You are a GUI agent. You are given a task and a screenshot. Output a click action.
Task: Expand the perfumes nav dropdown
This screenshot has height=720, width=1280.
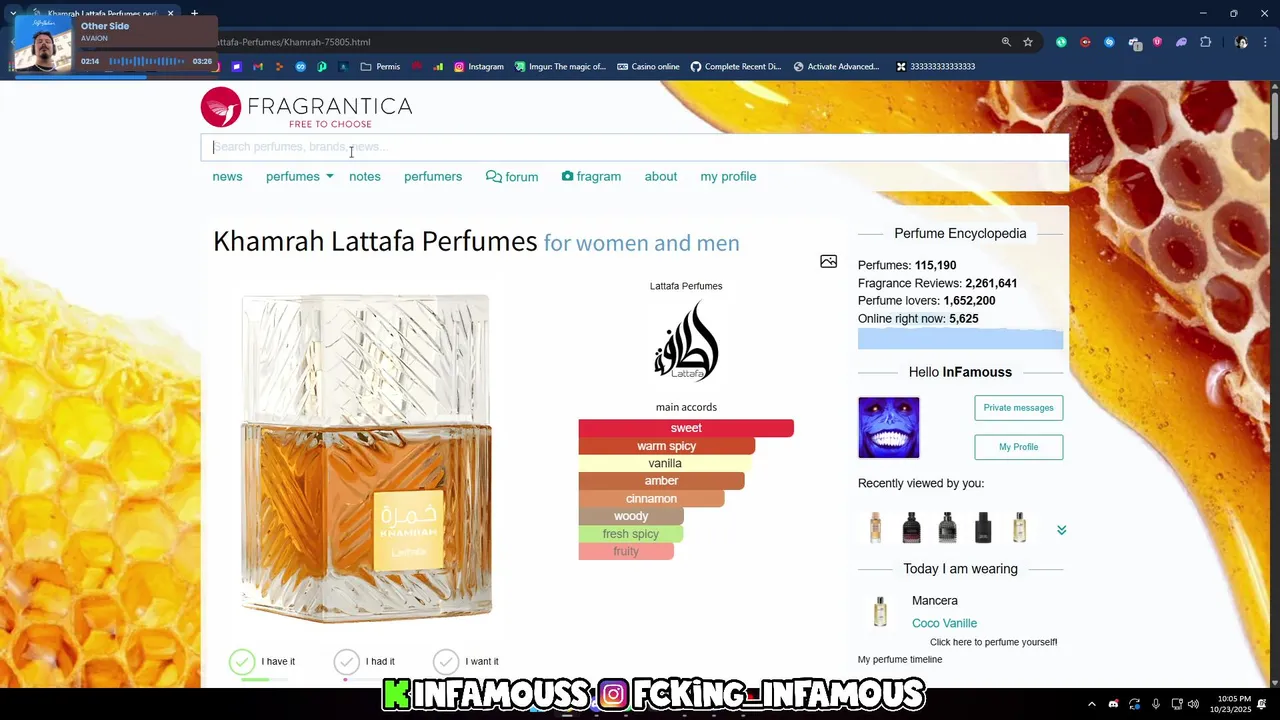[x=300, y=176]
